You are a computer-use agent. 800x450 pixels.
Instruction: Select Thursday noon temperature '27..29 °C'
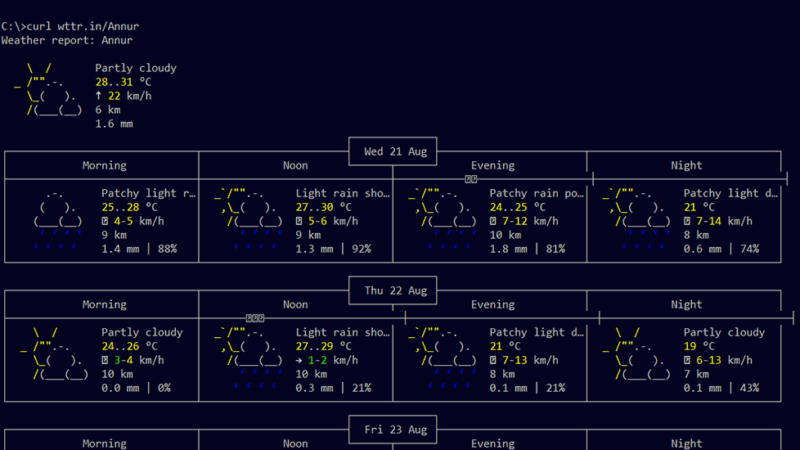click(323, 346)
